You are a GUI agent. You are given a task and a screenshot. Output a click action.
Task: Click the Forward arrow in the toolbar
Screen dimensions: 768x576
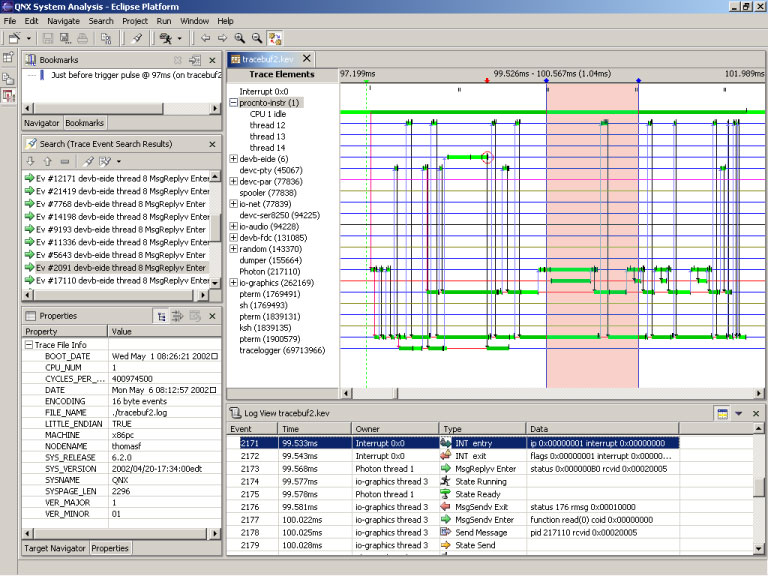click(223, 38)
